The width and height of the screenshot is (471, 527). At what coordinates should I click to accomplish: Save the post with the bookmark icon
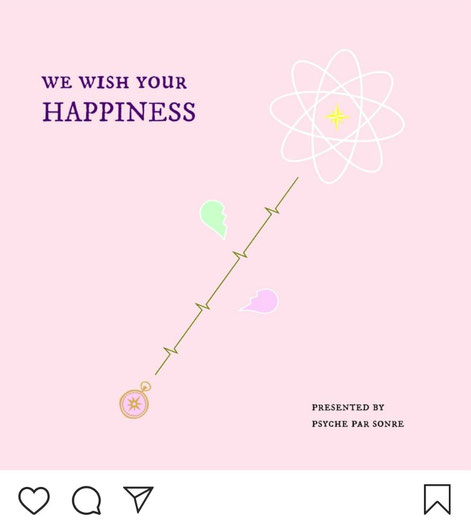coord(437,499)
